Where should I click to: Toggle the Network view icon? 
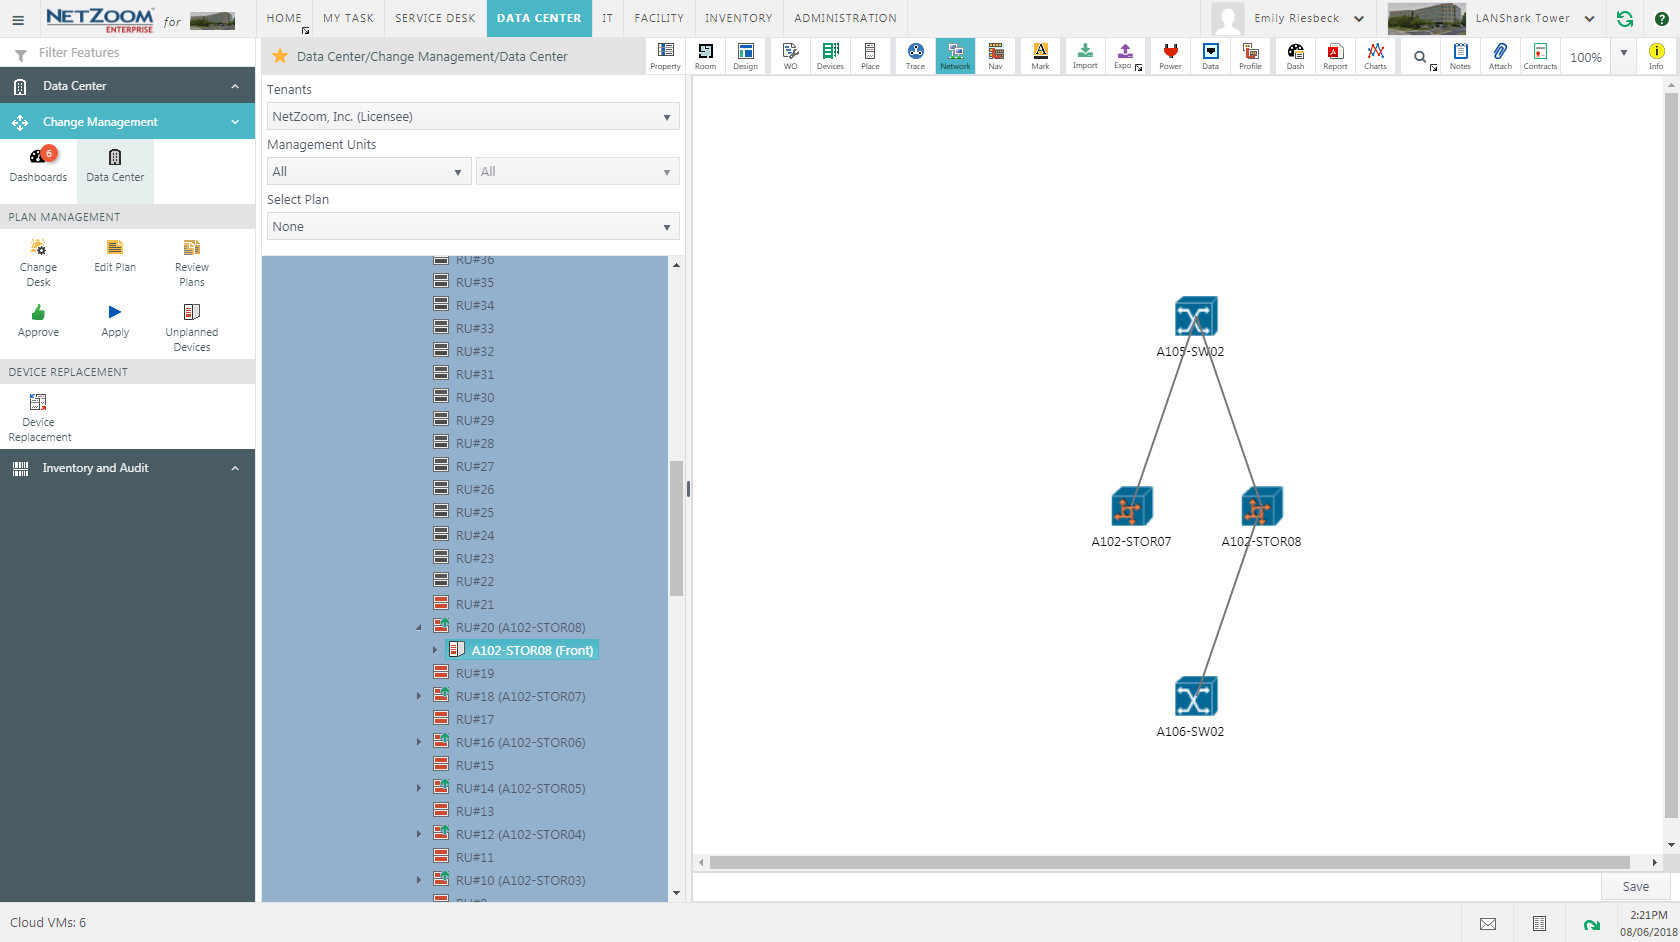click(x=955, y=56)
